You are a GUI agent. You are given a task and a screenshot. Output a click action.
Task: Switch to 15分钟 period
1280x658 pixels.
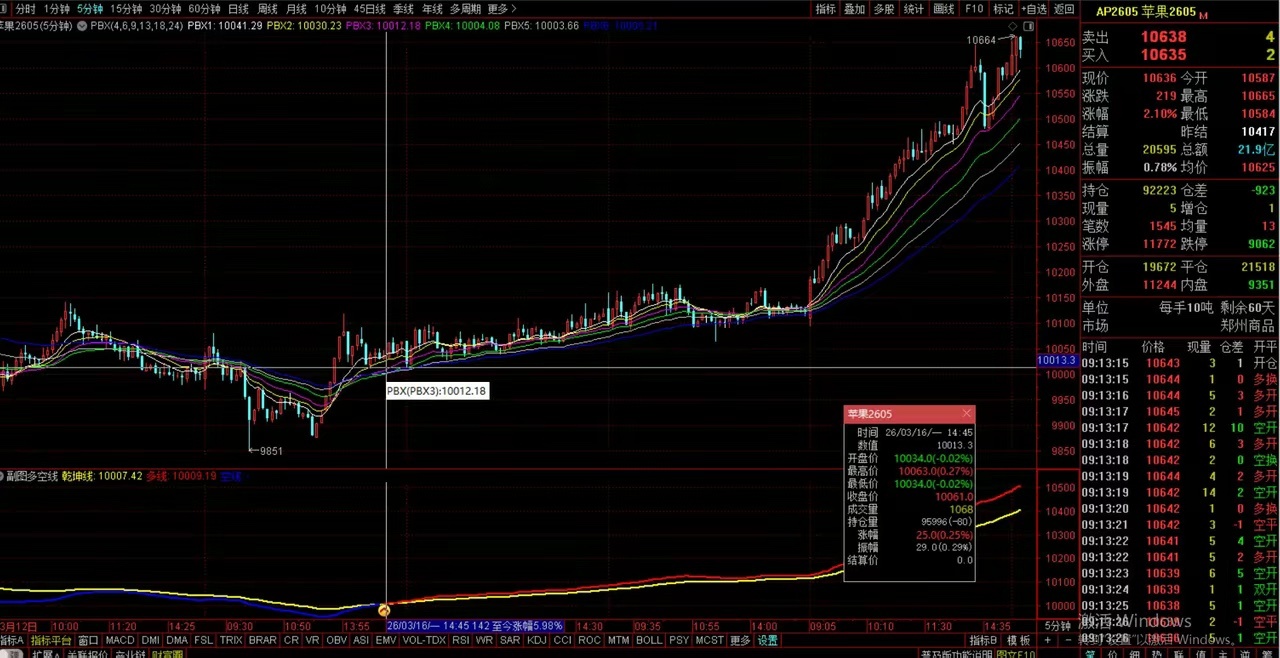(x=126, y=9)
